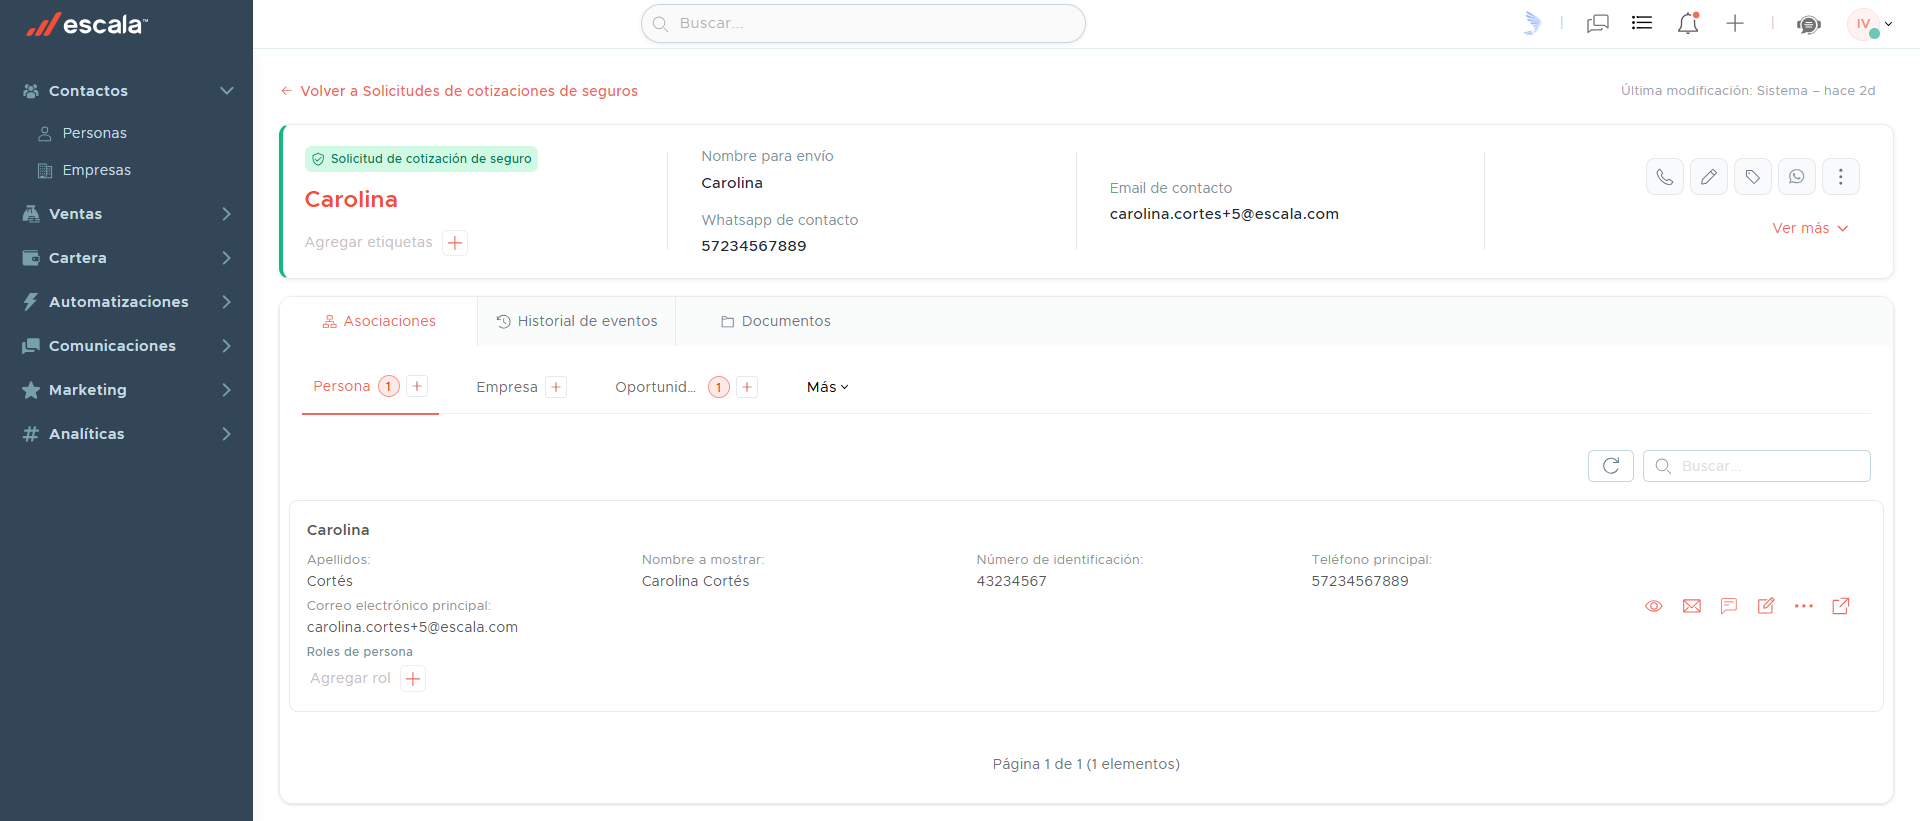View Carolina record with eye icon
1920x821 pixels.
tap(1654, 606)
